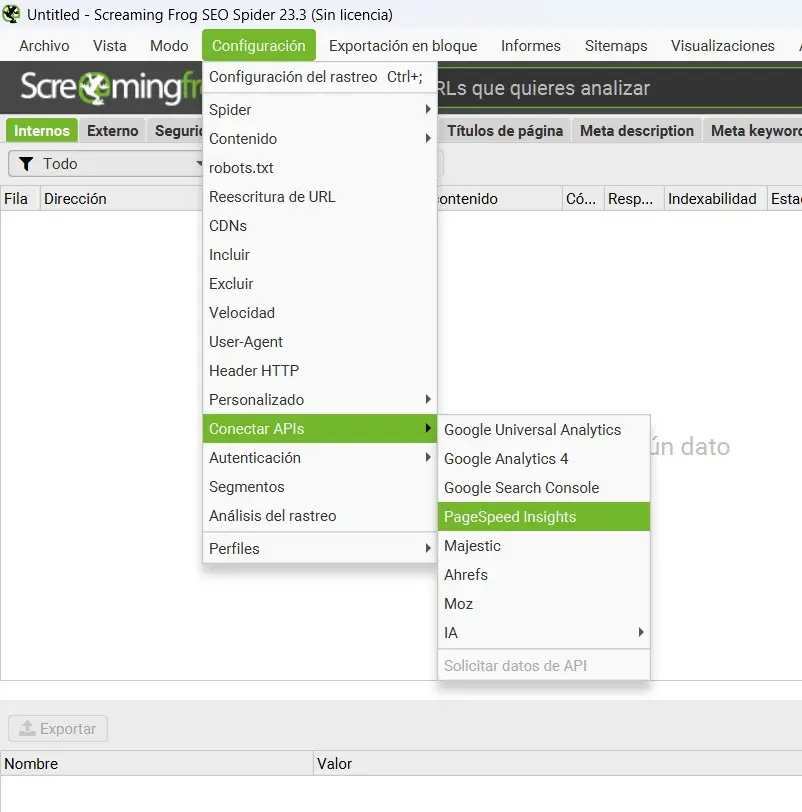Select Excluir menu entry

click(x=320, y=284)
